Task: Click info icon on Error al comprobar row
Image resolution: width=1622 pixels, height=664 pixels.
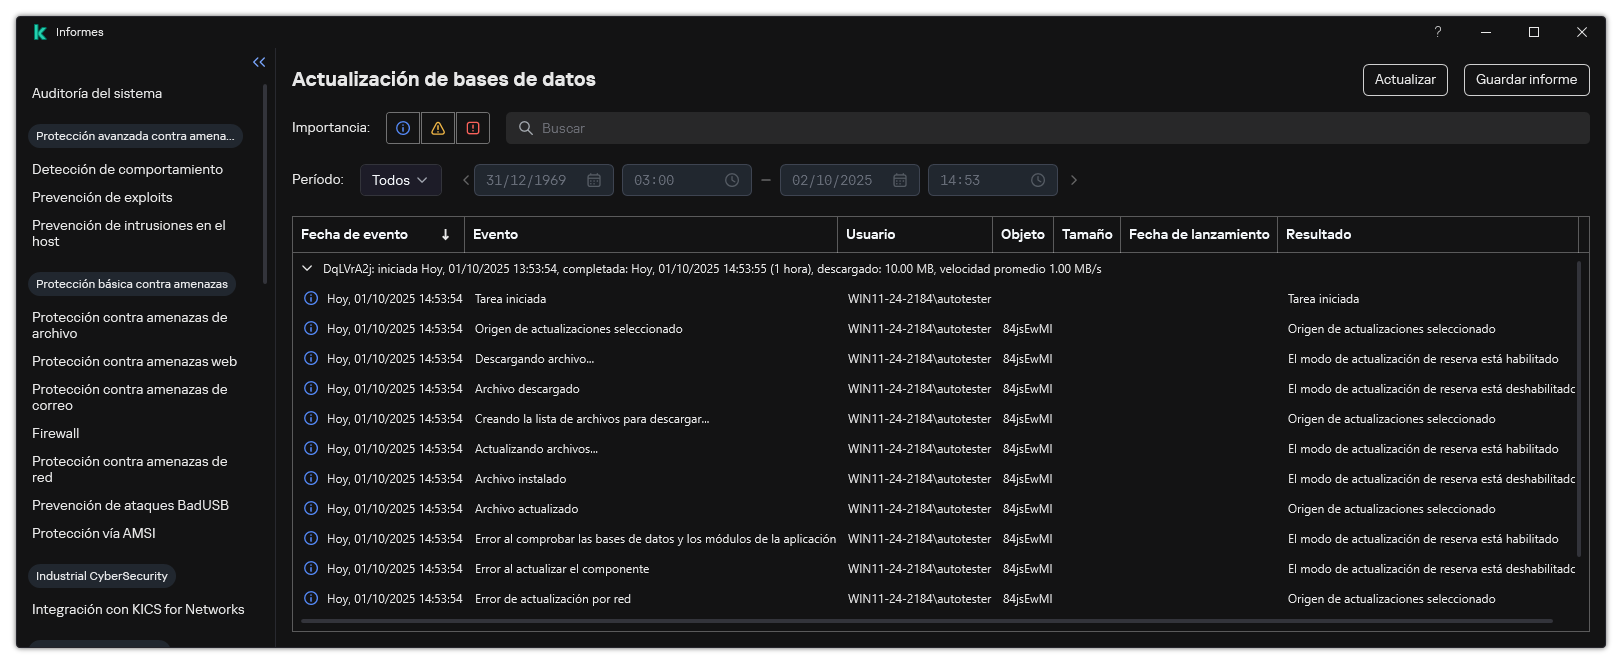Action: [x=311, y=539]
